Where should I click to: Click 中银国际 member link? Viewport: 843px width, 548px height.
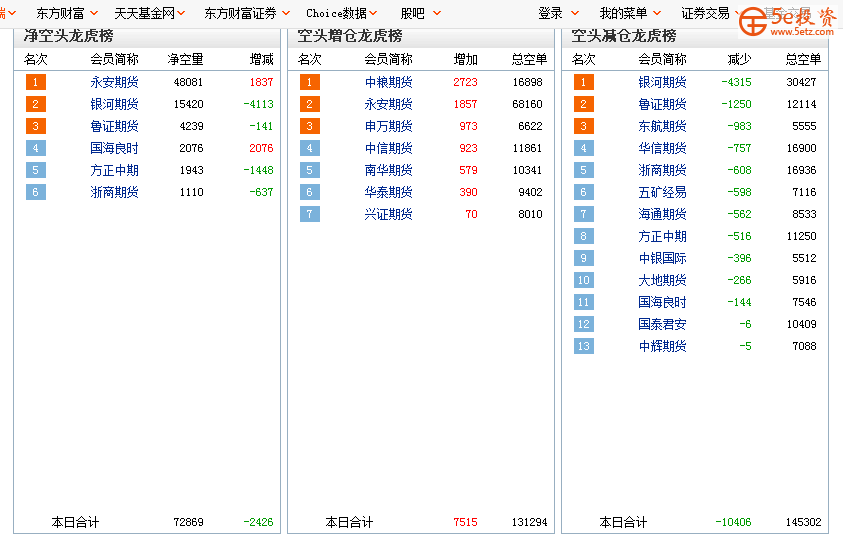coord(662,259)
